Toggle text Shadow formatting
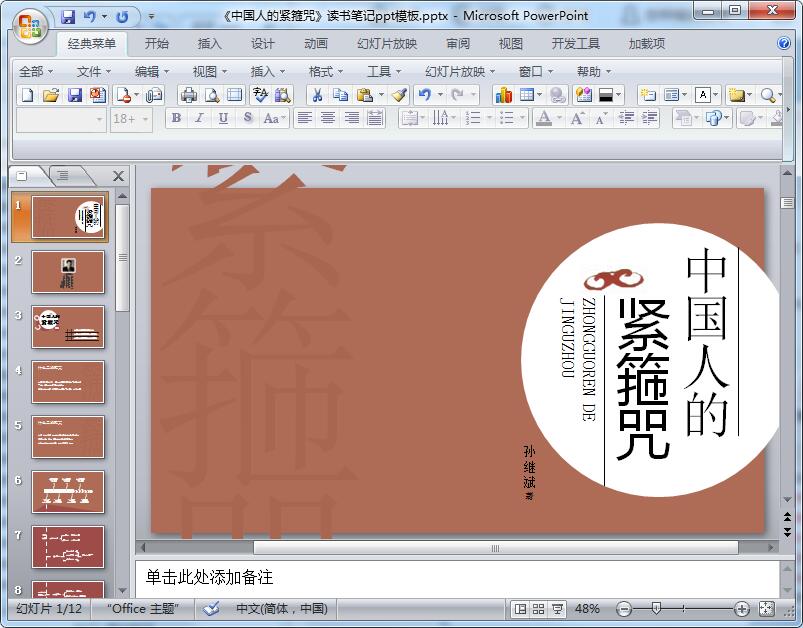The width and height of the screenshot is (803, 628). [248, 118]
